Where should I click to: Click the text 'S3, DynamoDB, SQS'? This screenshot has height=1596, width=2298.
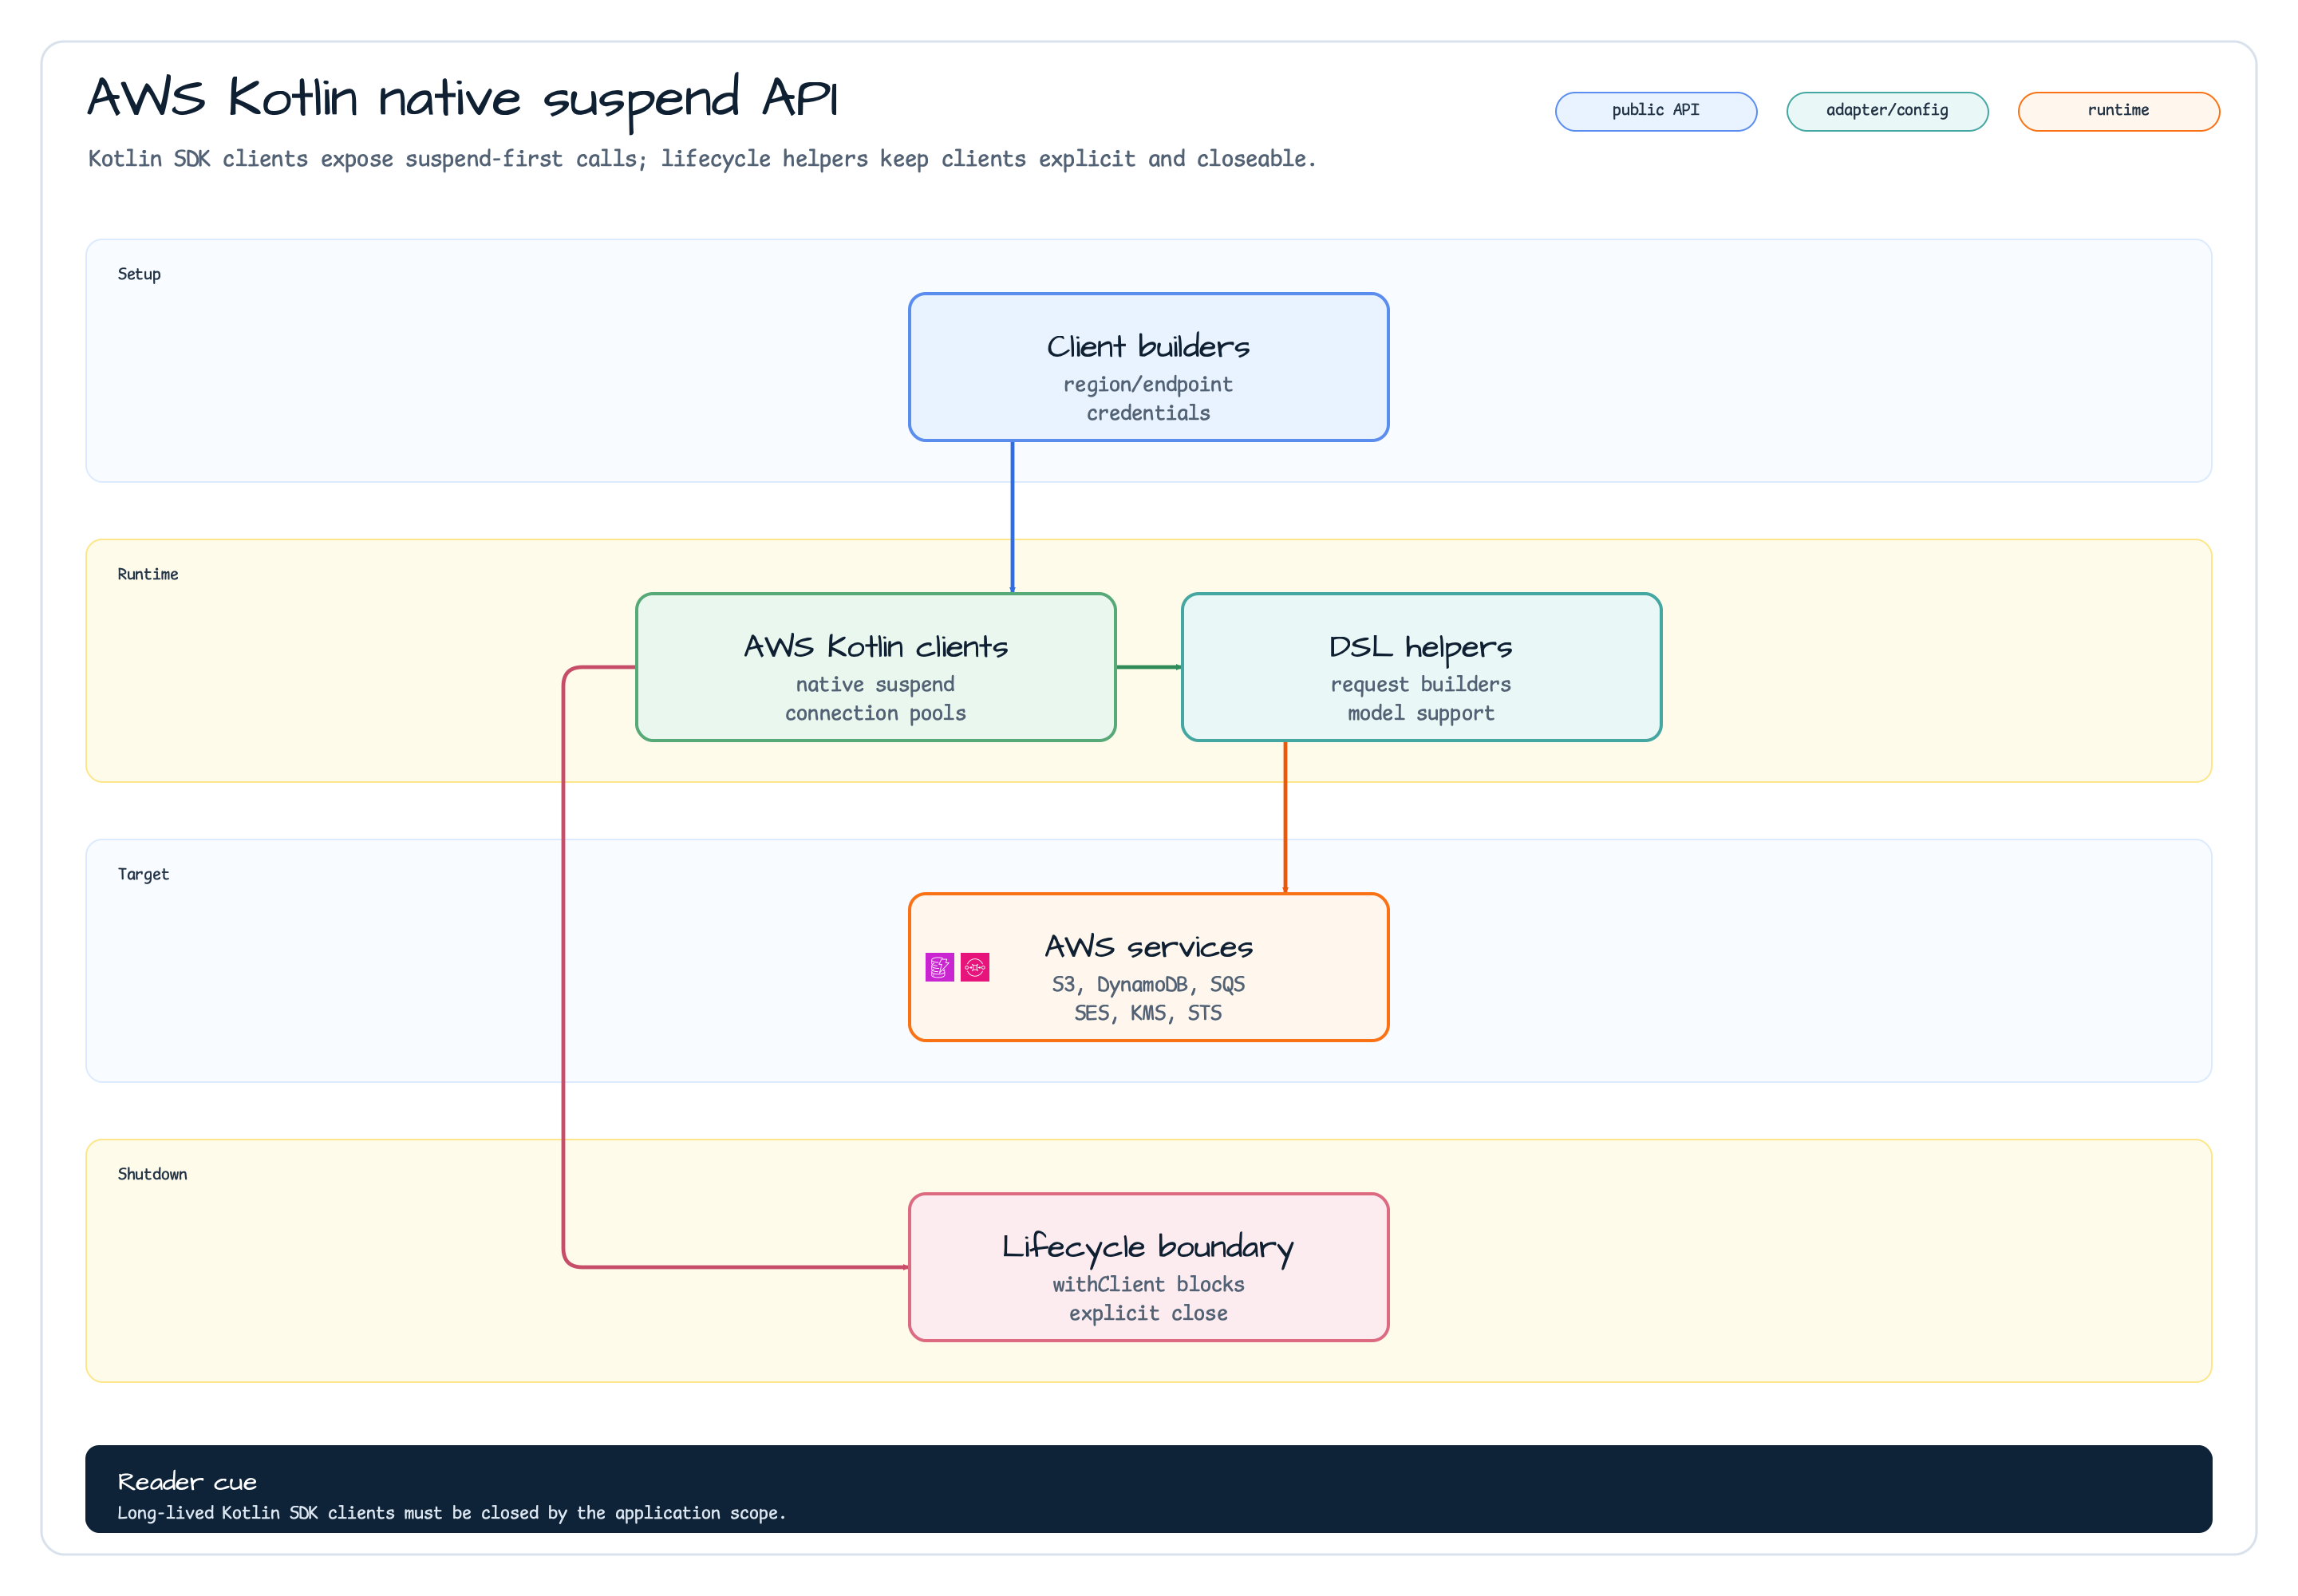[1148, 985]
